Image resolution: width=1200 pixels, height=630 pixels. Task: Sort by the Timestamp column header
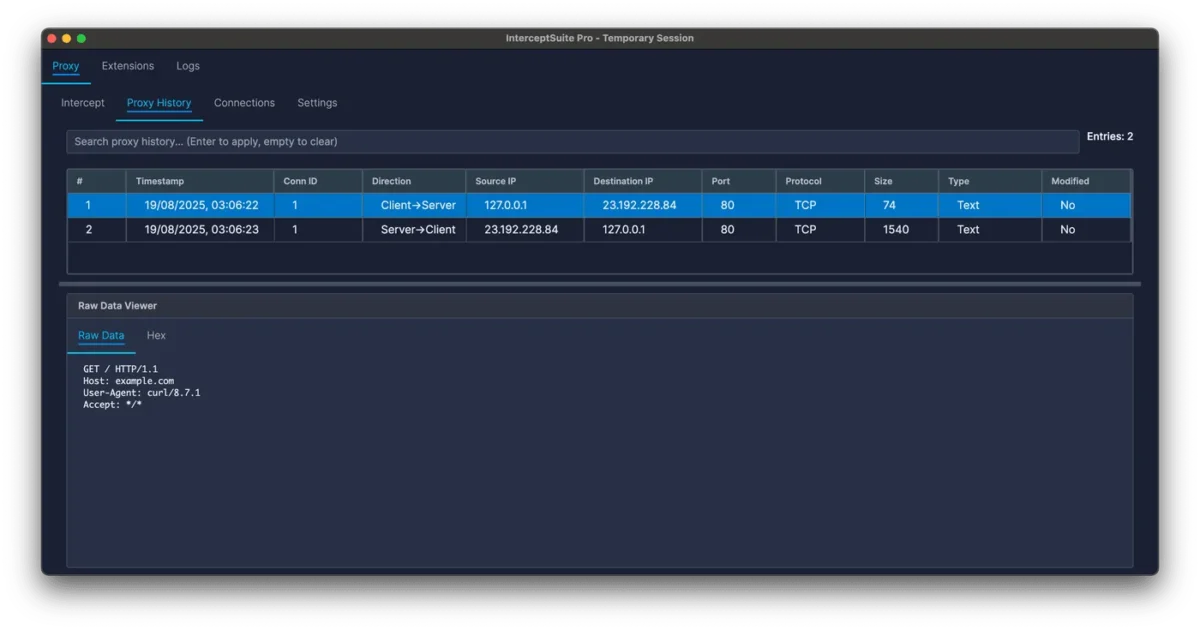(200, 181)
